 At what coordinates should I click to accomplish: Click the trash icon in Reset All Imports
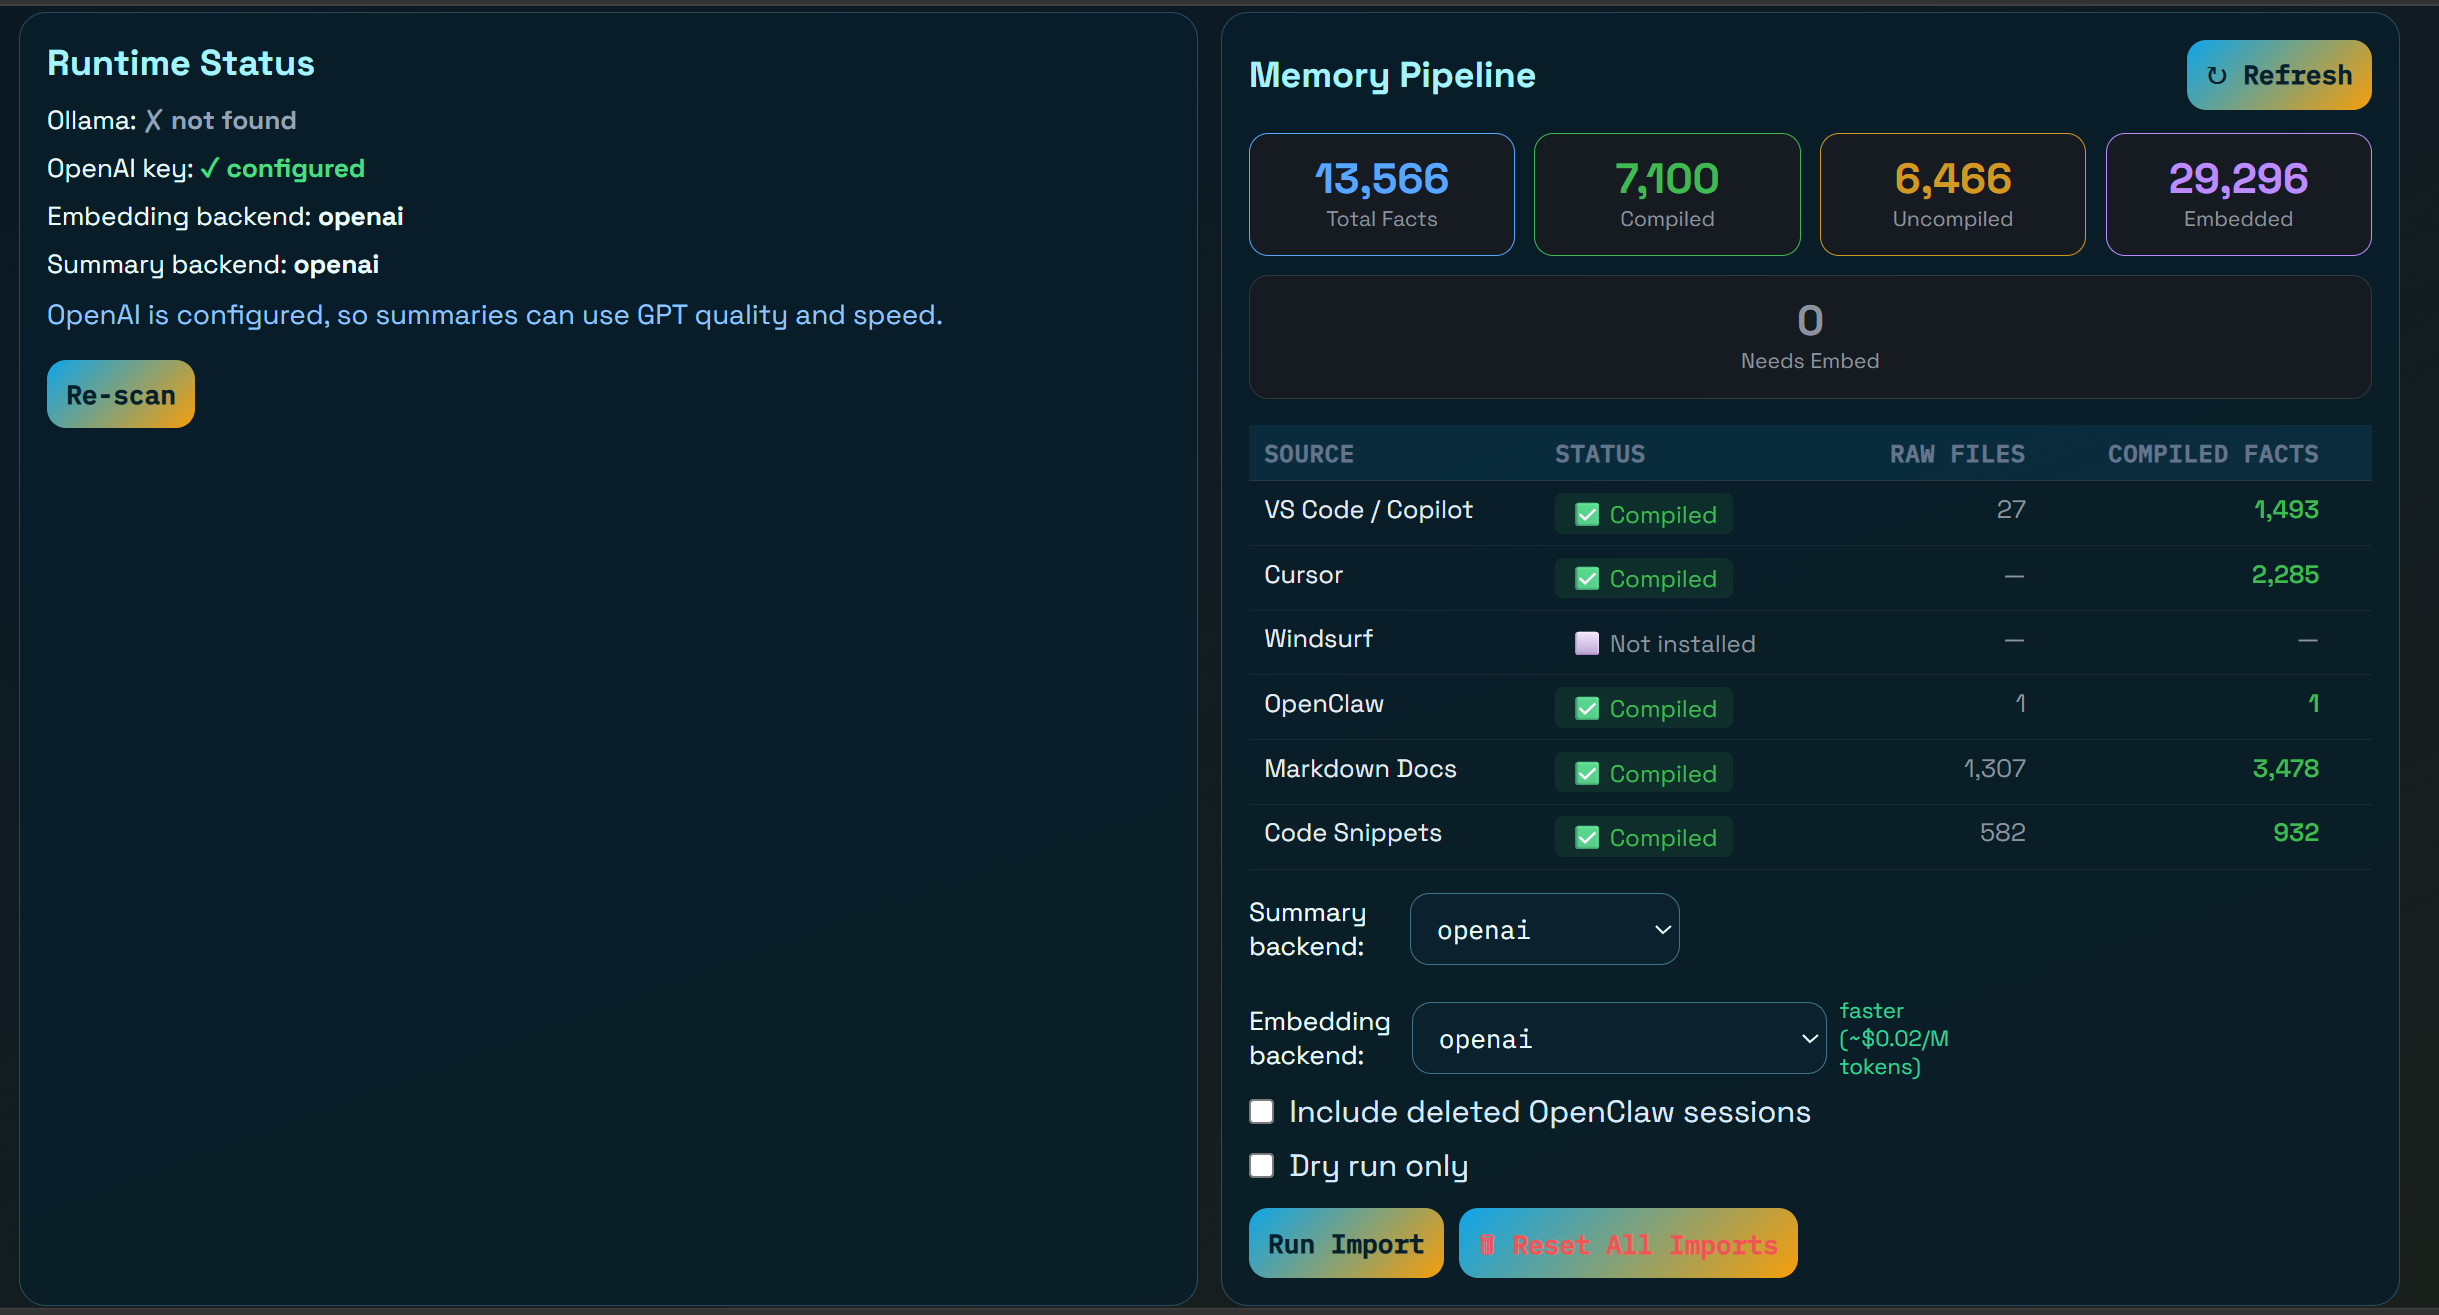(1490, 1243)
